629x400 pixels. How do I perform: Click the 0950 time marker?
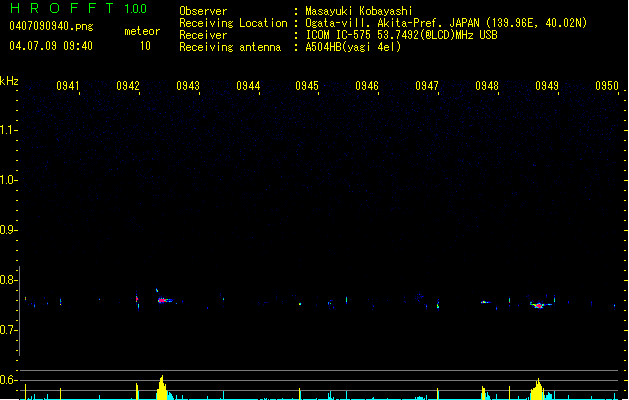pos(607,86)
